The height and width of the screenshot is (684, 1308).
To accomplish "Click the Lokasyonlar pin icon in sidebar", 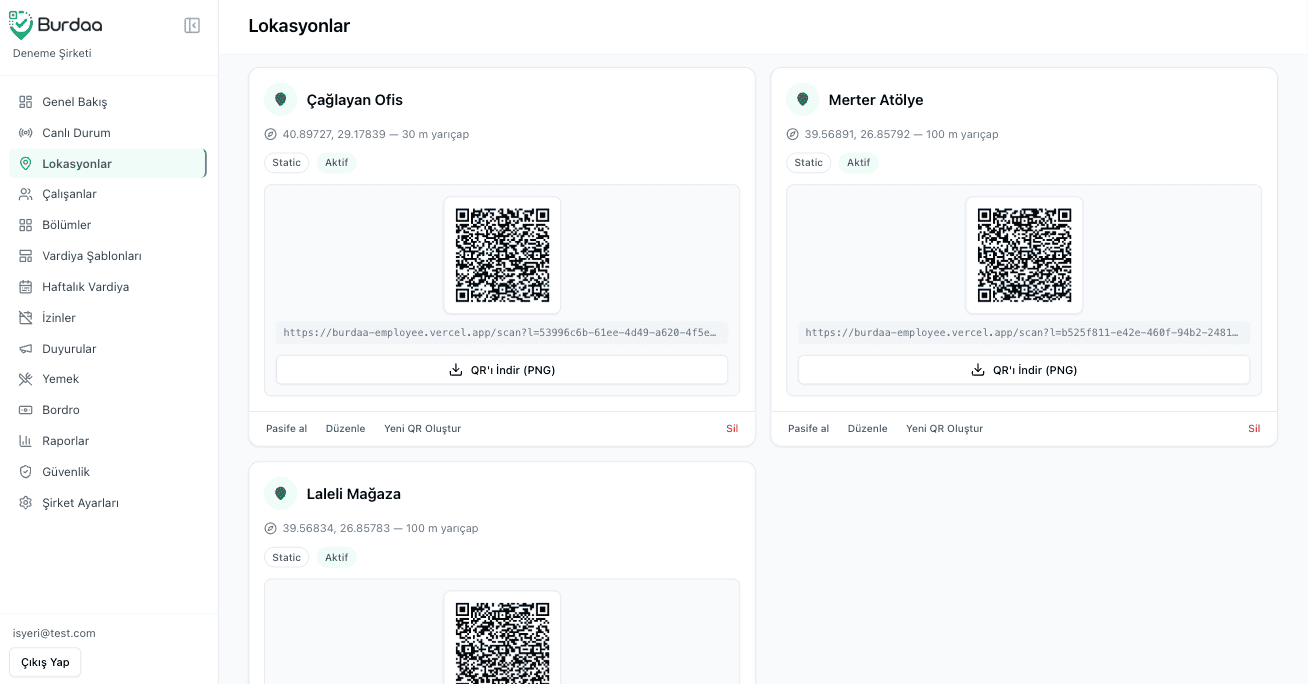I will (x=26, y=164).
